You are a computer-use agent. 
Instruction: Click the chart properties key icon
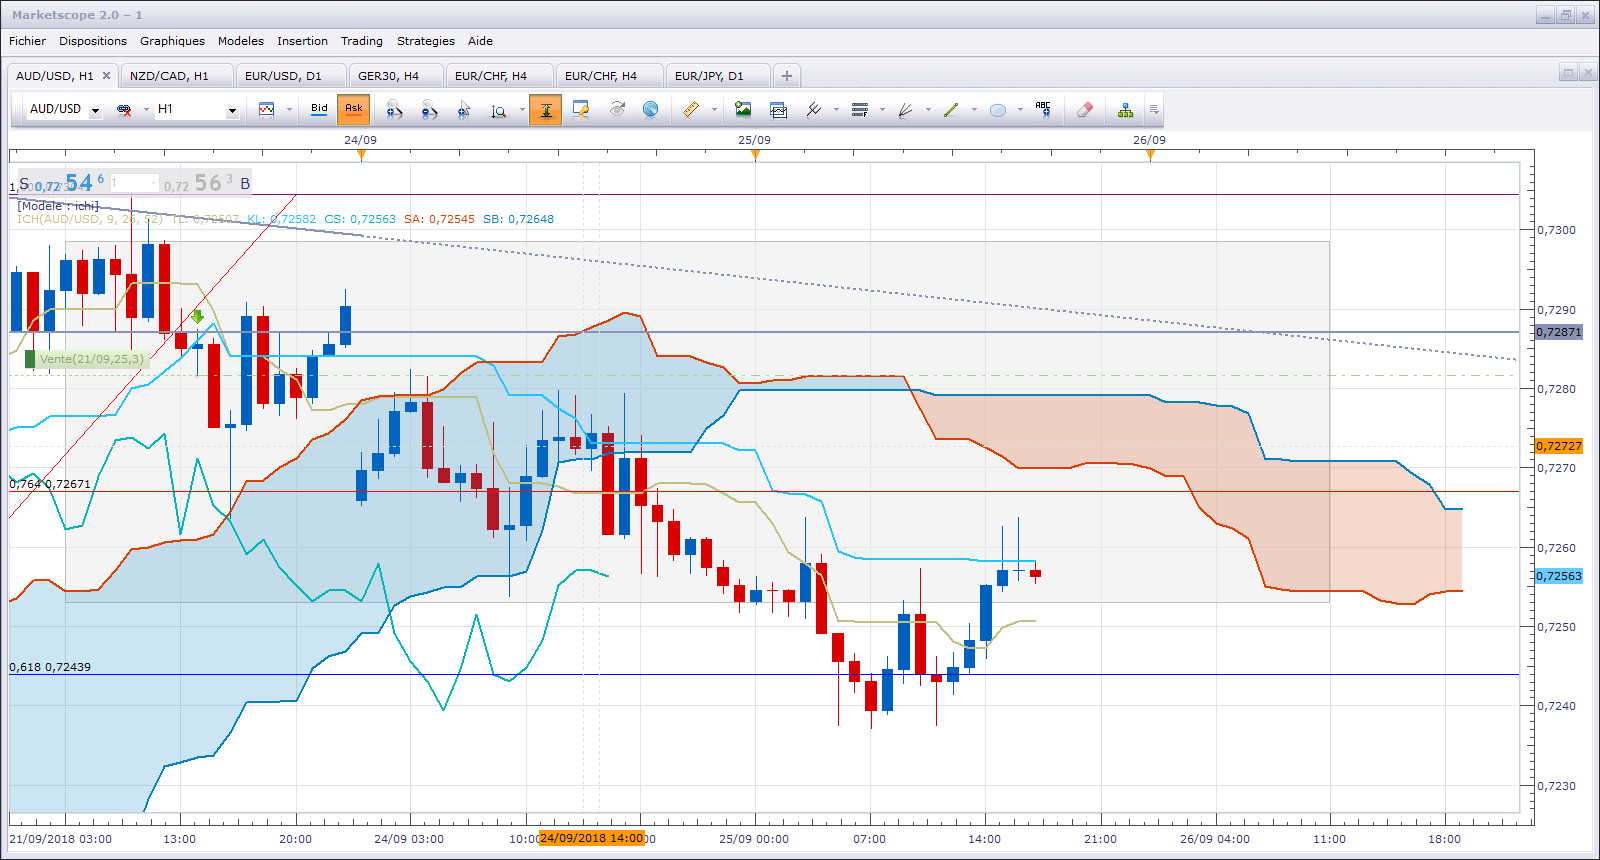581,110
